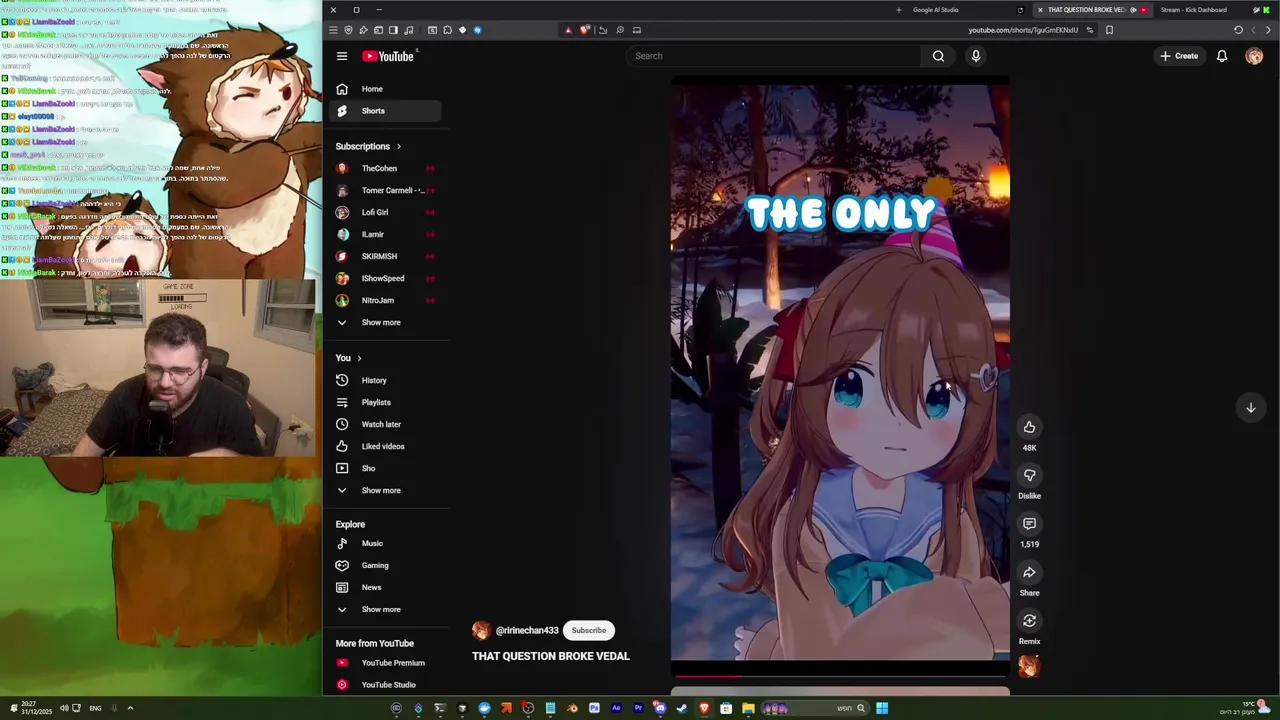Viewport: 1280px width, 720px height.
Task: Open the Windows Start menu
Action: 882,708
